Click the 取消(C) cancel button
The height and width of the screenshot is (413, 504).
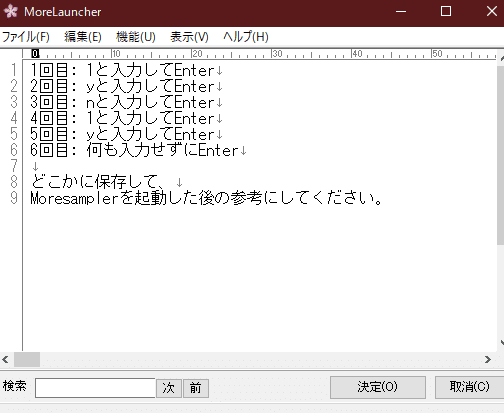coord(469,387)
